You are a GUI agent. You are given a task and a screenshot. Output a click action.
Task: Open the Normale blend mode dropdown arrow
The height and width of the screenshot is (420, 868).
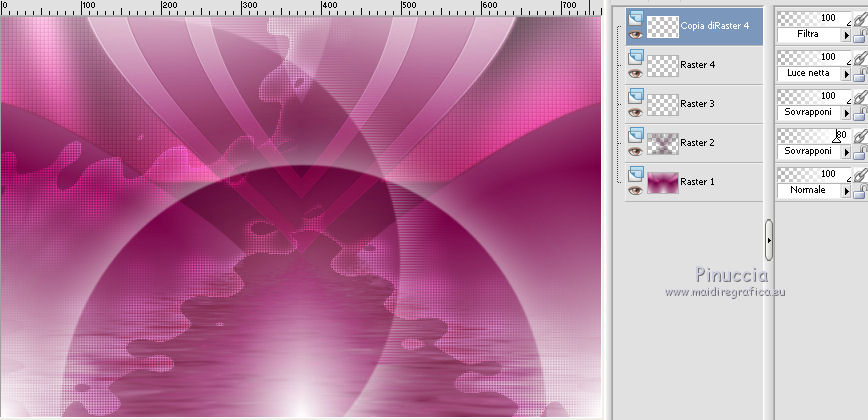846,191
